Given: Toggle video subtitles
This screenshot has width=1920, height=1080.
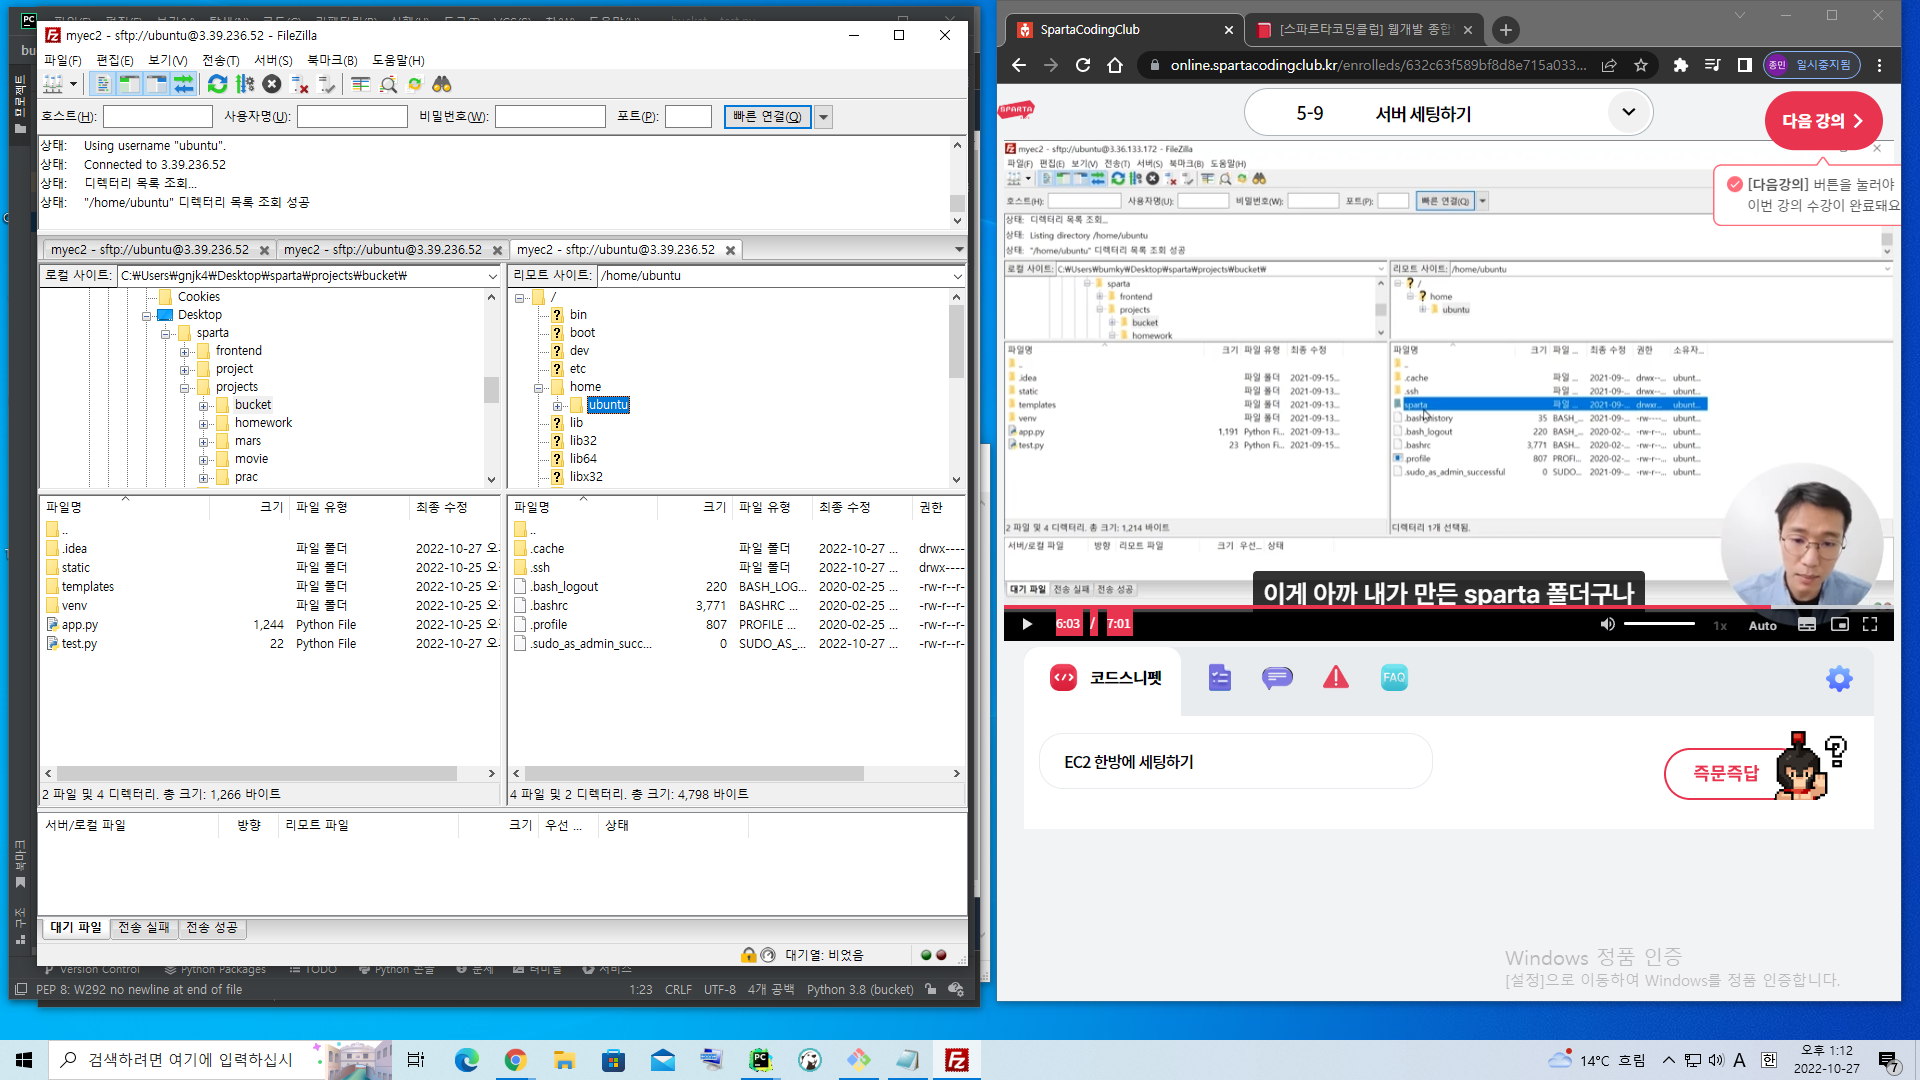Looking at the screenshot, I should click(x=1807, y=625).
